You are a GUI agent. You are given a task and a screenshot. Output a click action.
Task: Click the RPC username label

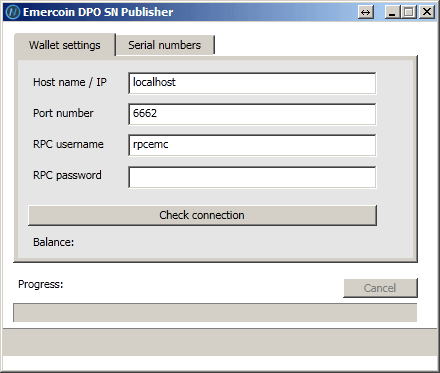click(68, 144)
